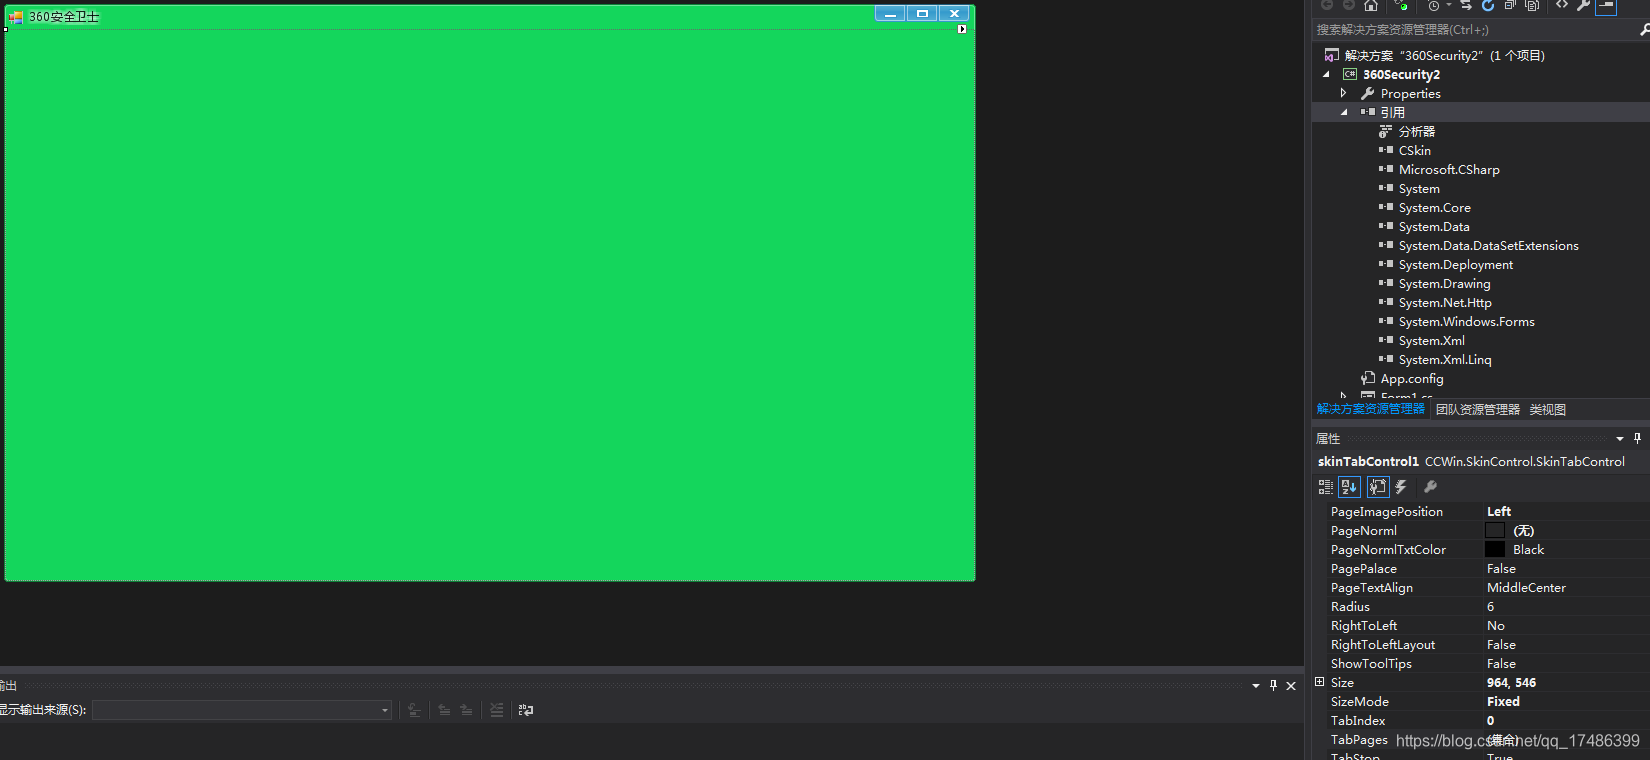Image resolution: width=1650 pixels, height=760 pixels.
Task: Select the System.Core reference
Action: (x=1434, y=208)
